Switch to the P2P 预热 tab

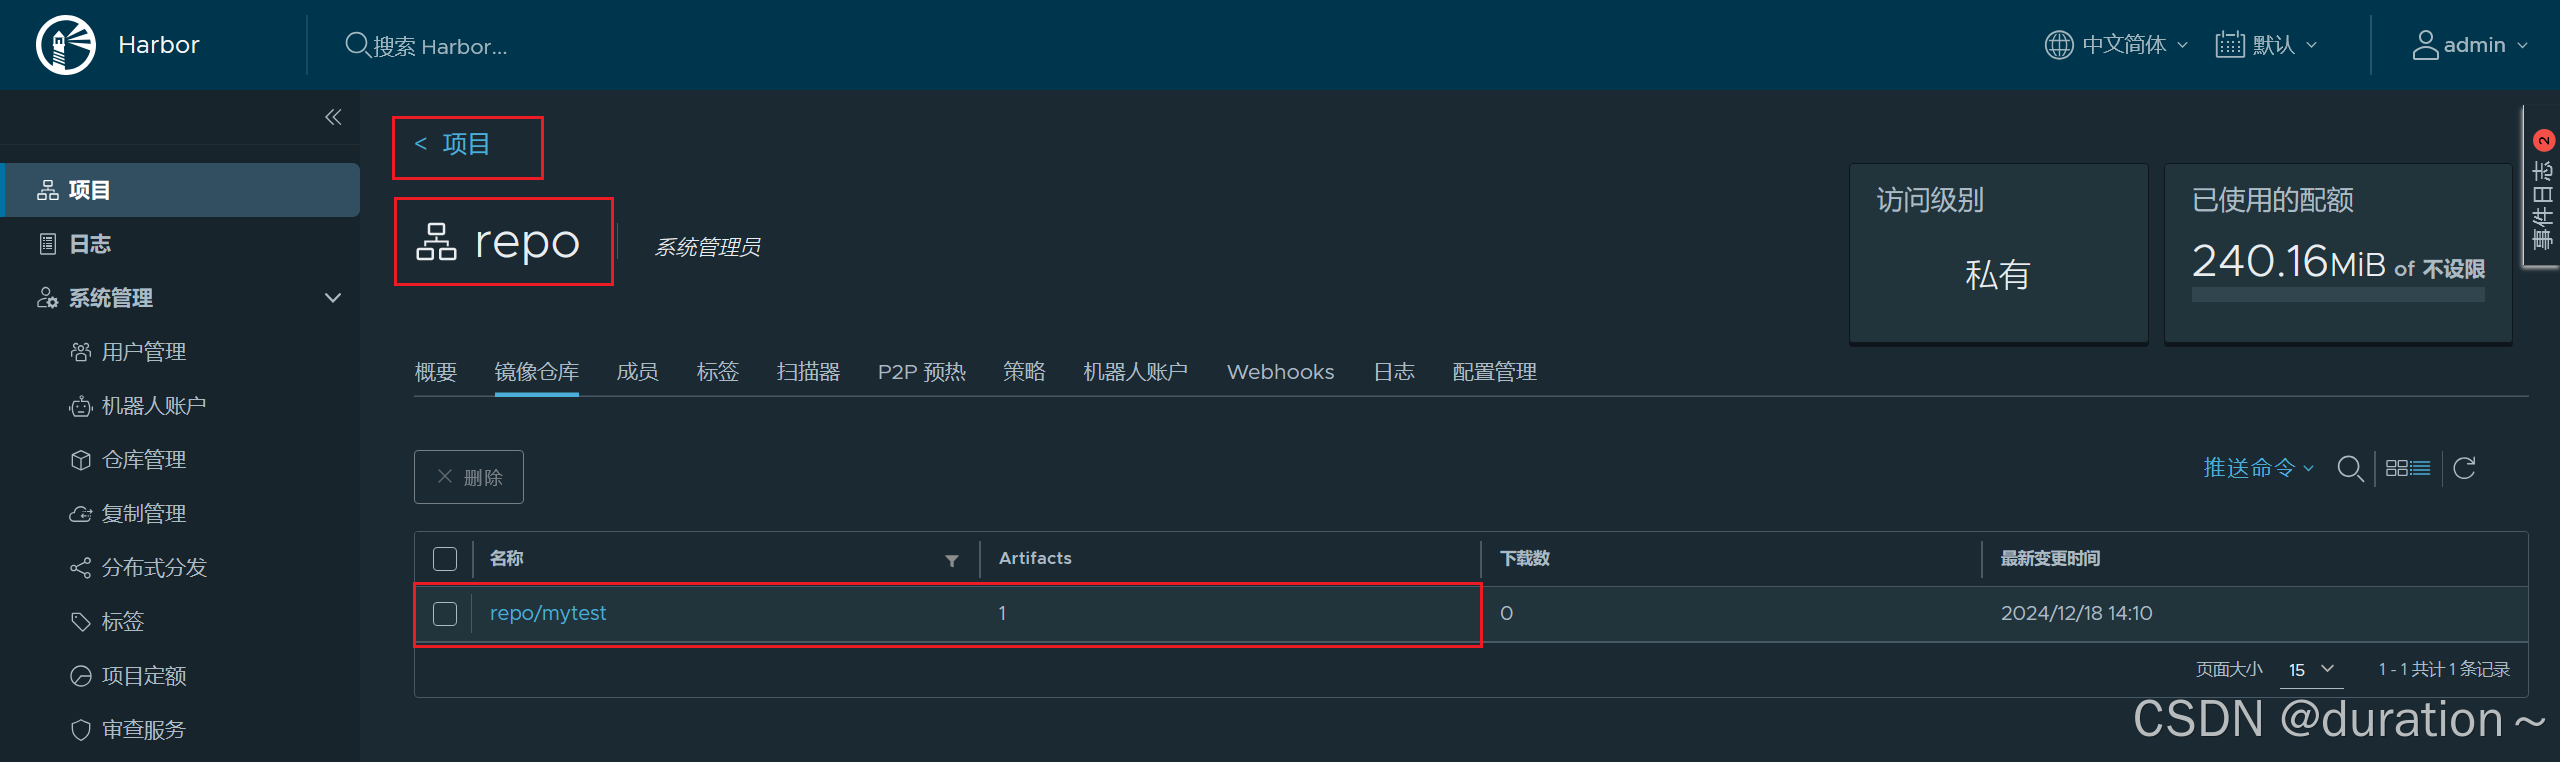922,372
